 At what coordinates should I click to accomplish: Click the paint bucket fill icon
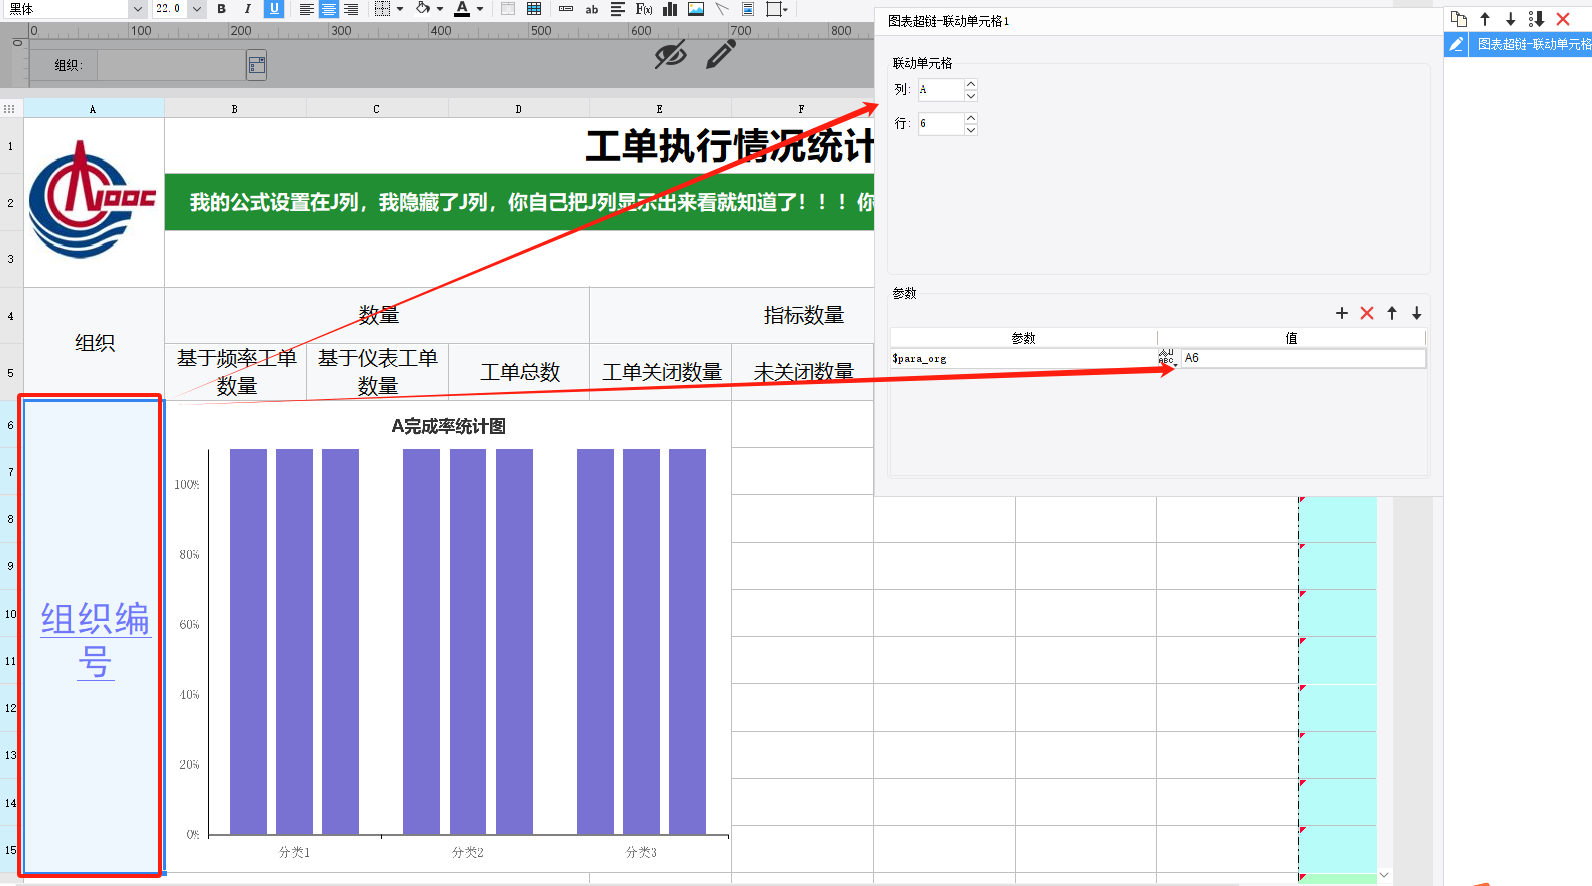[423, 9]
